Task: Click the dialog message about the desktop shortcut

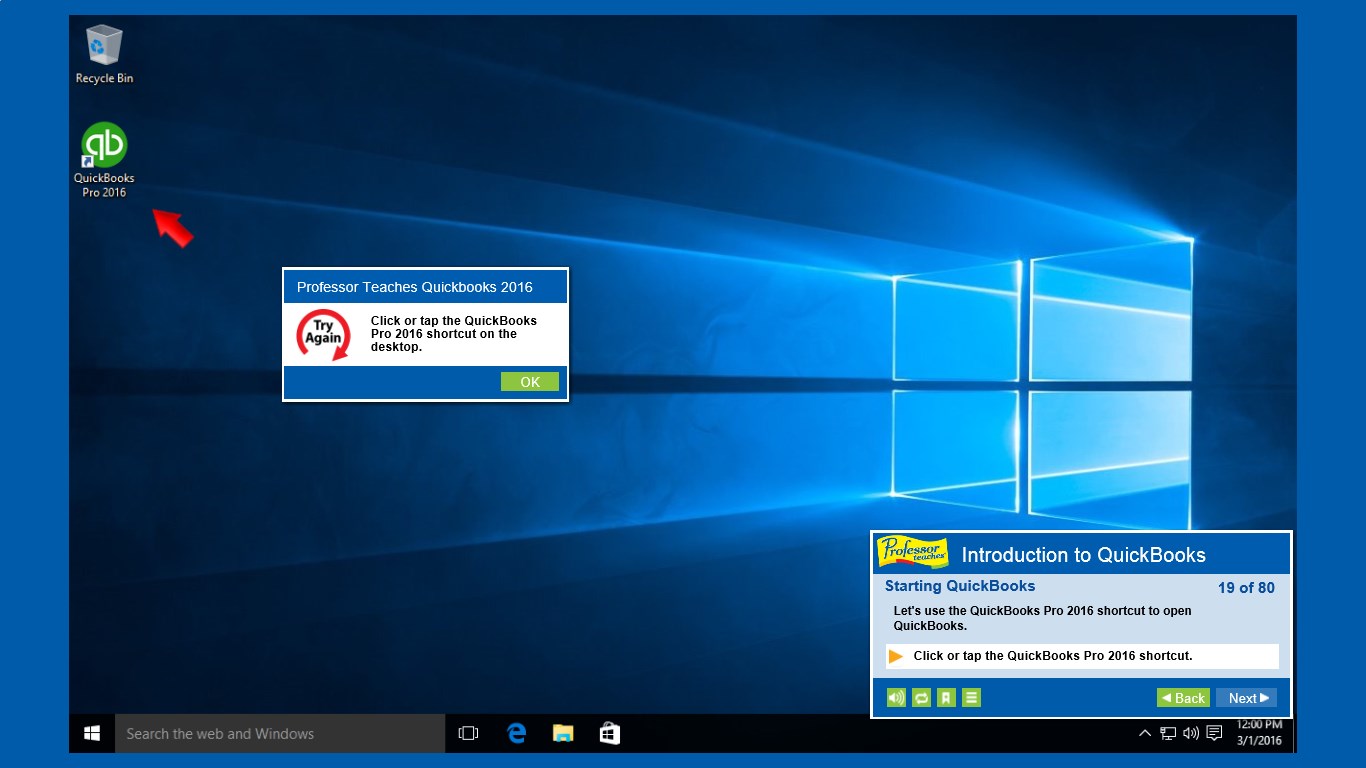Action: tap(454, 334)
